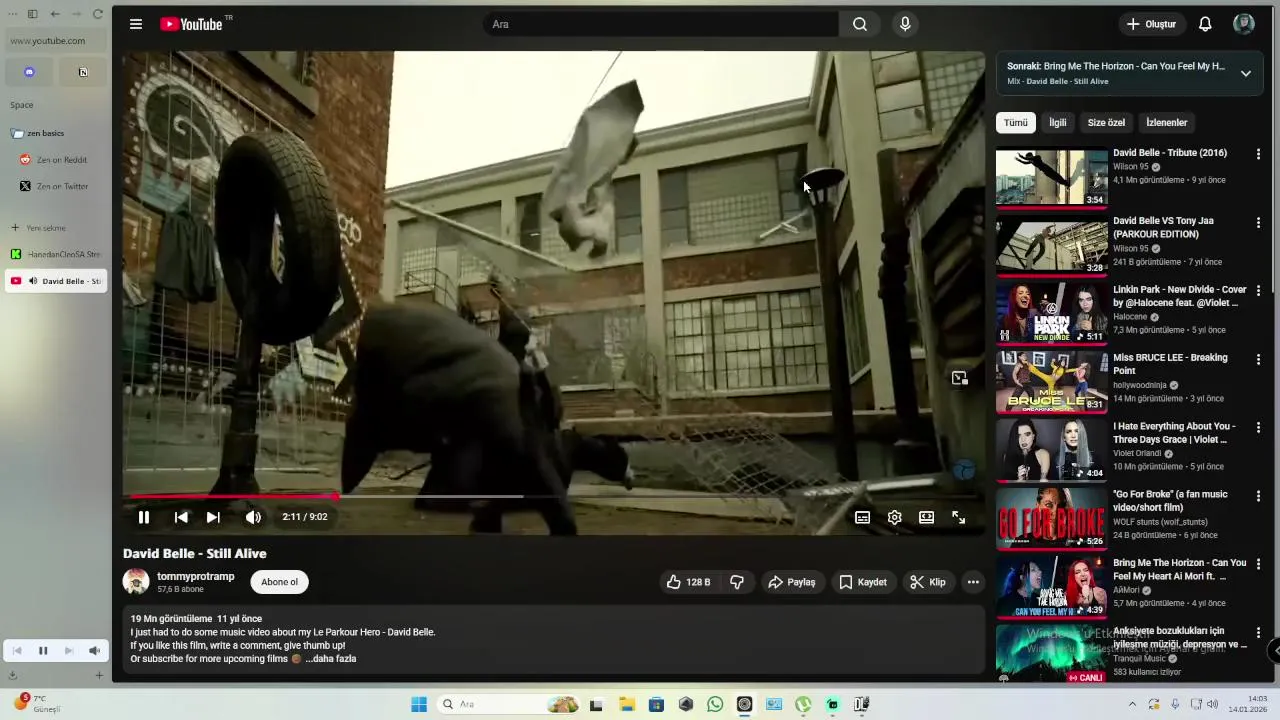Click the www.youtube.com URL bar
1280x720 pixels.
click(x=56, y=41)
